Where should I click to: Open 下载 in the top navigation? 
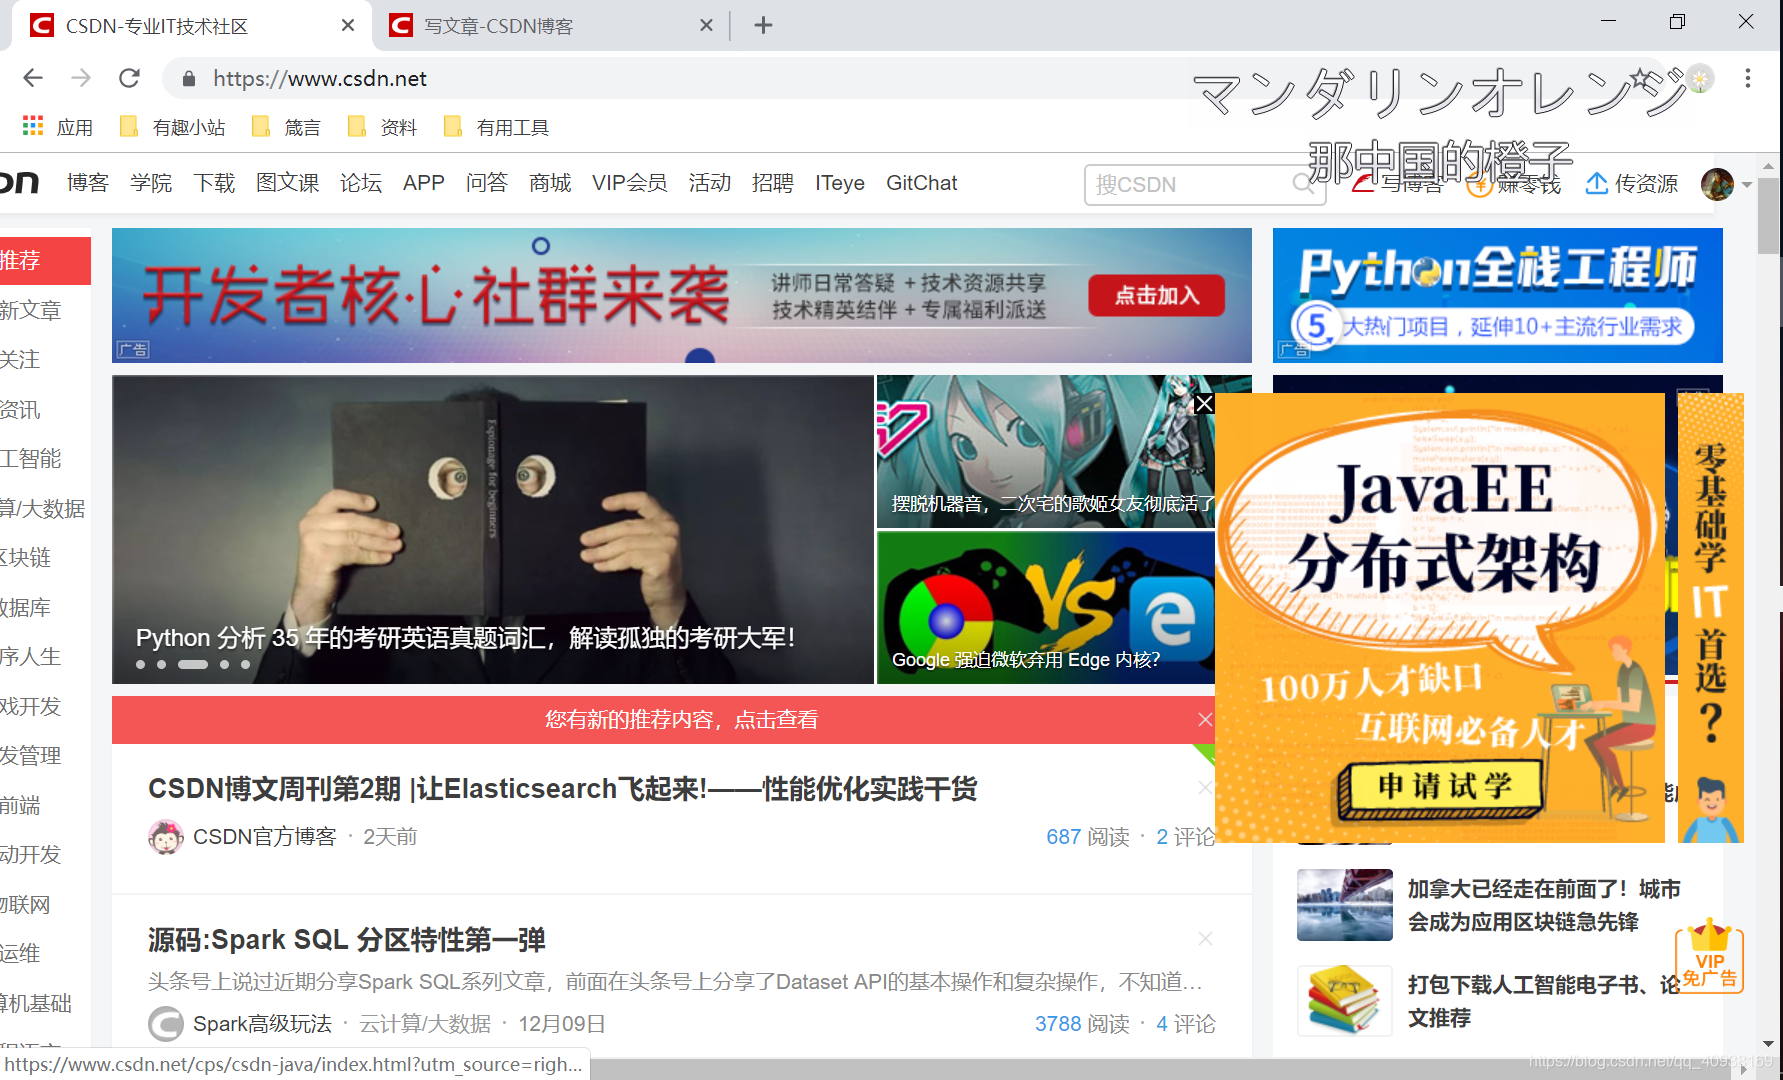point(214,183)
